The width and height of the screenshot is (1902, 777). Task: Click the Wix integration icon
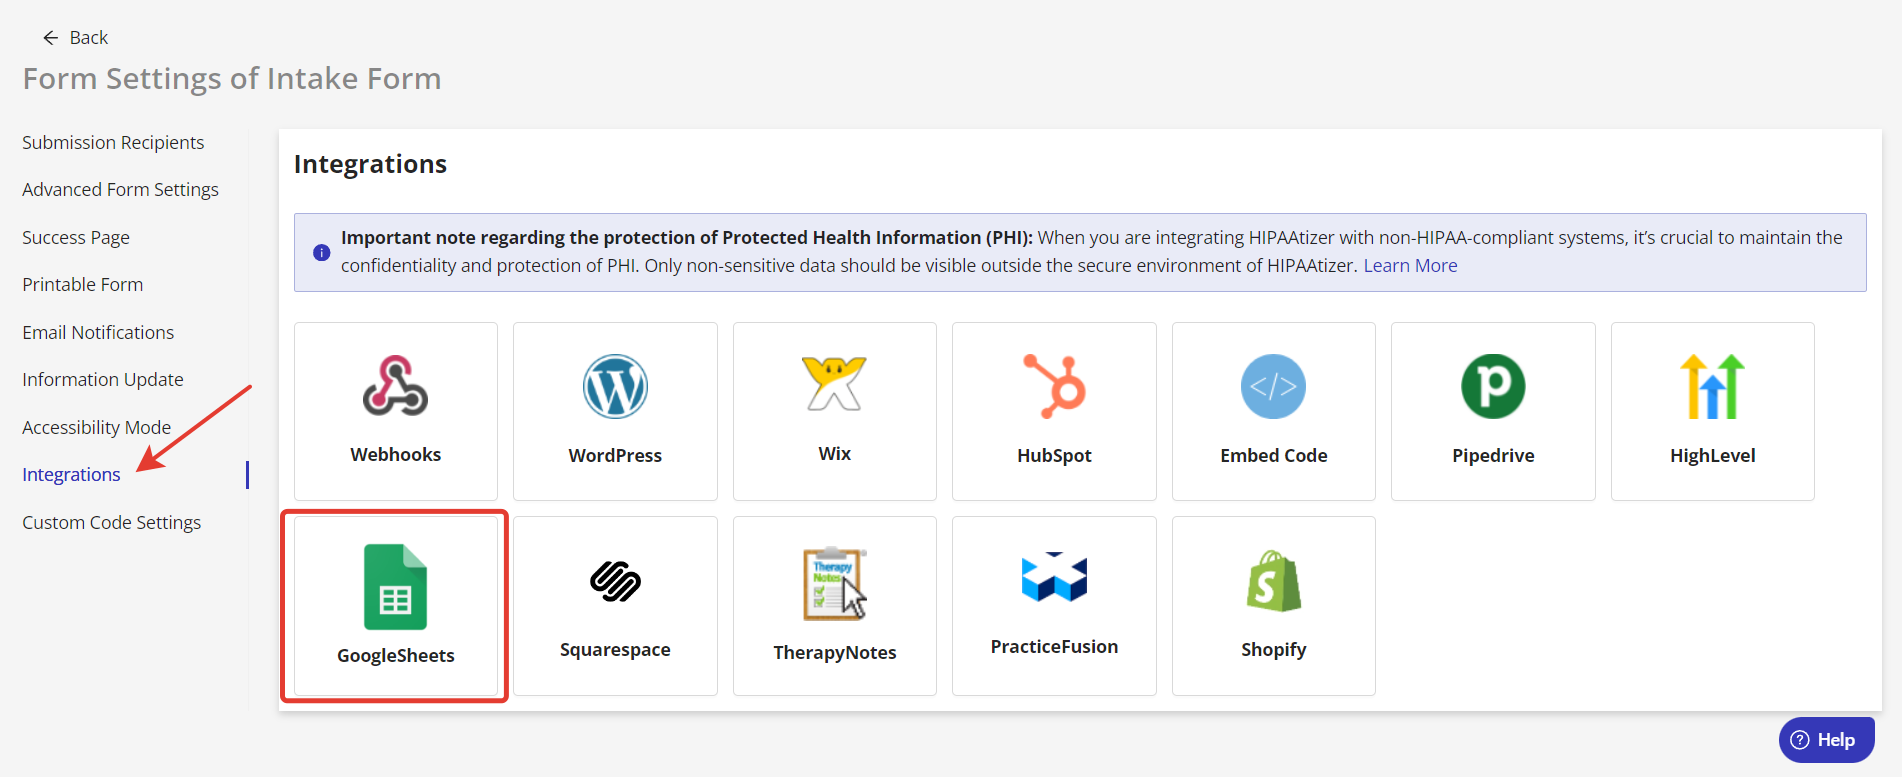[834, 410]
